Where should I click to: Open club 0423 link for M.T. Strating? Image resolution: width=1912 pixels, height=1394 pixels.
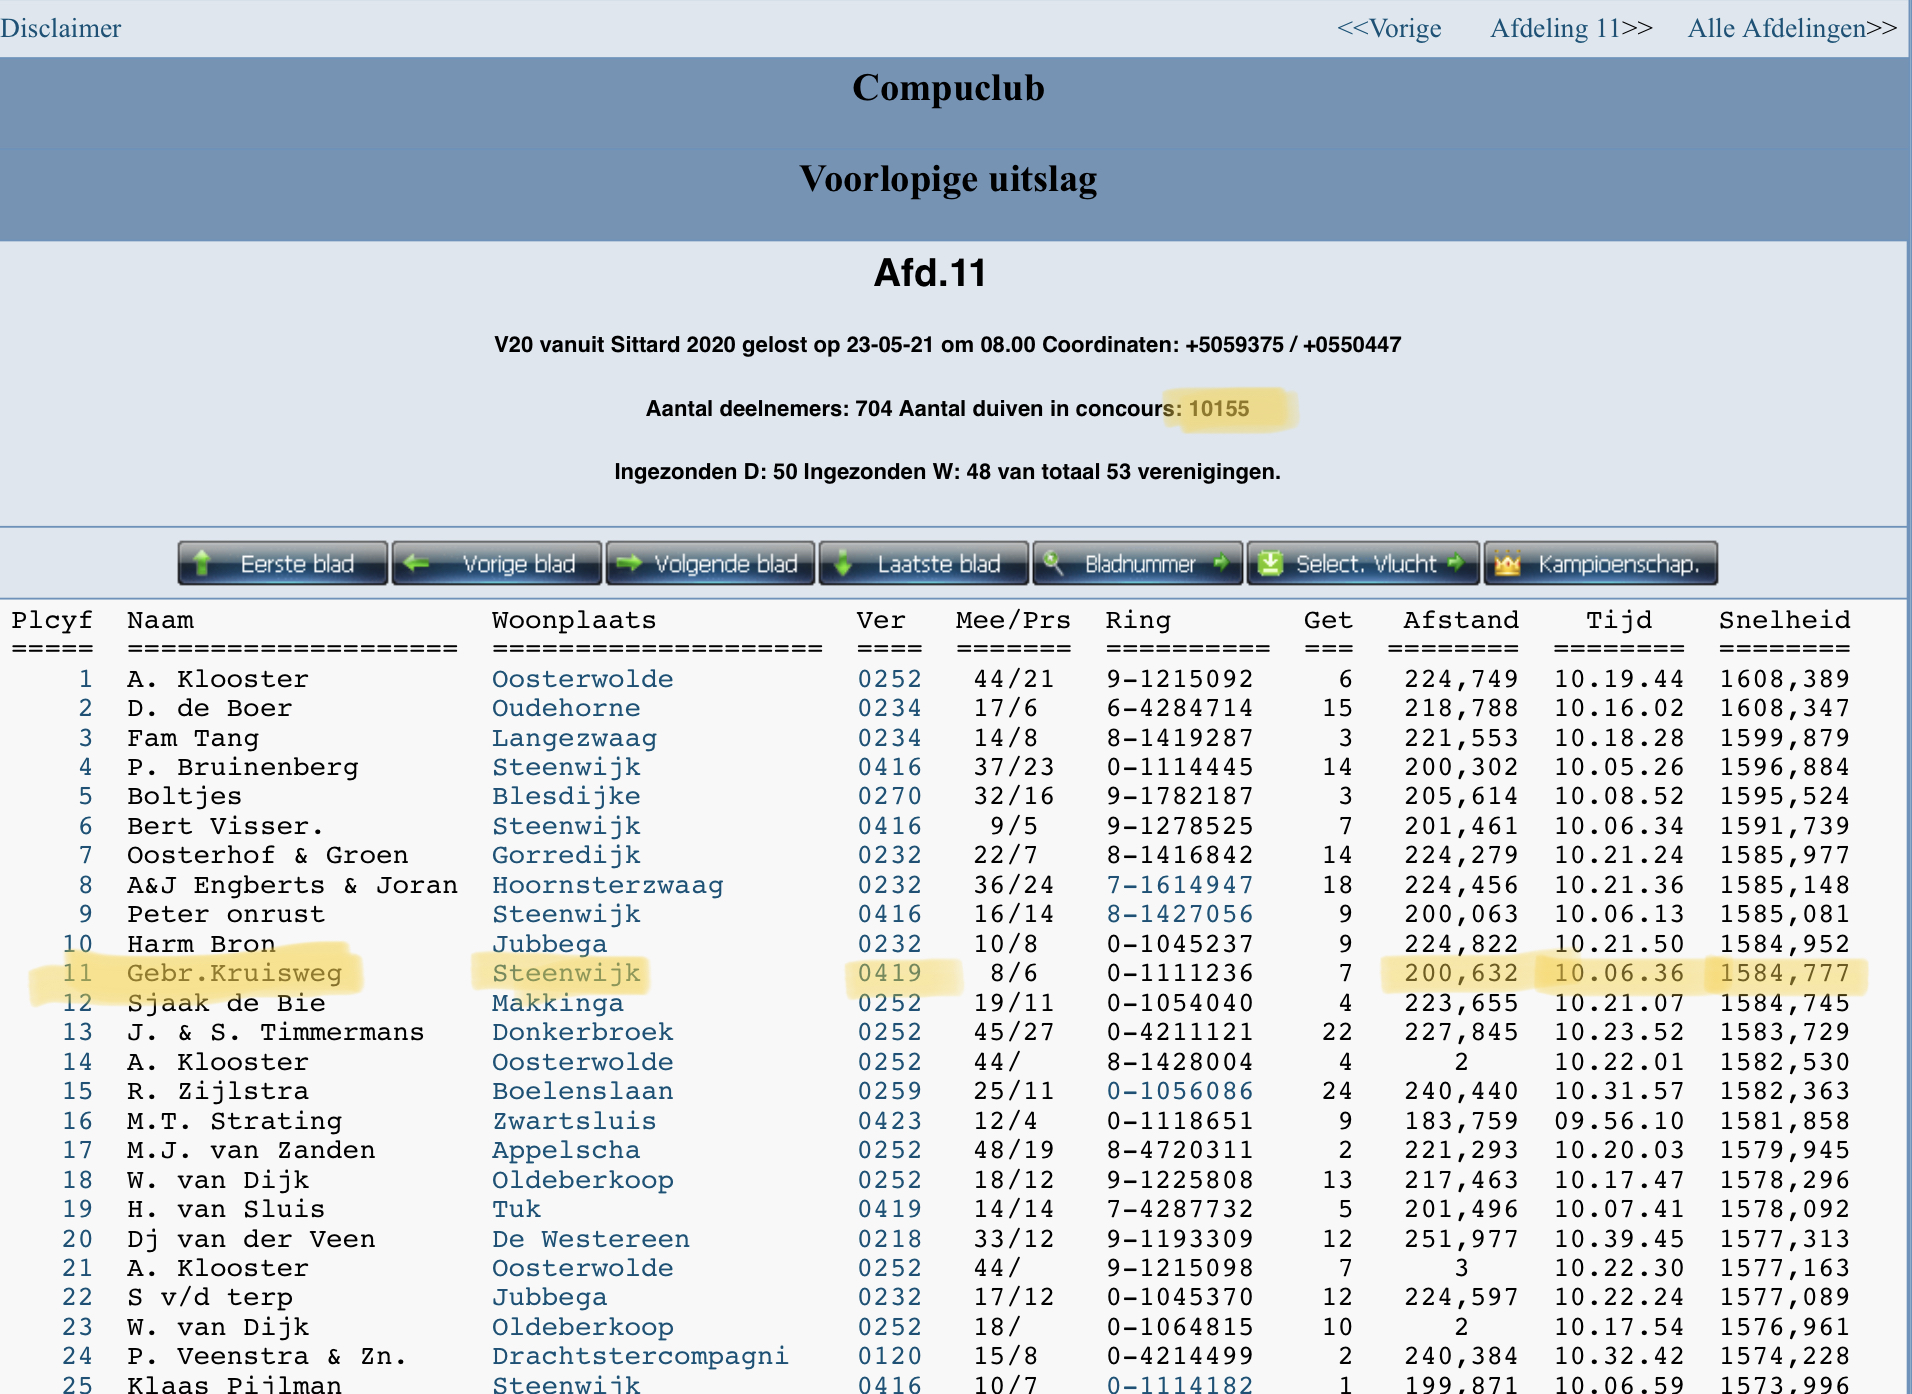pos(889,1121)
